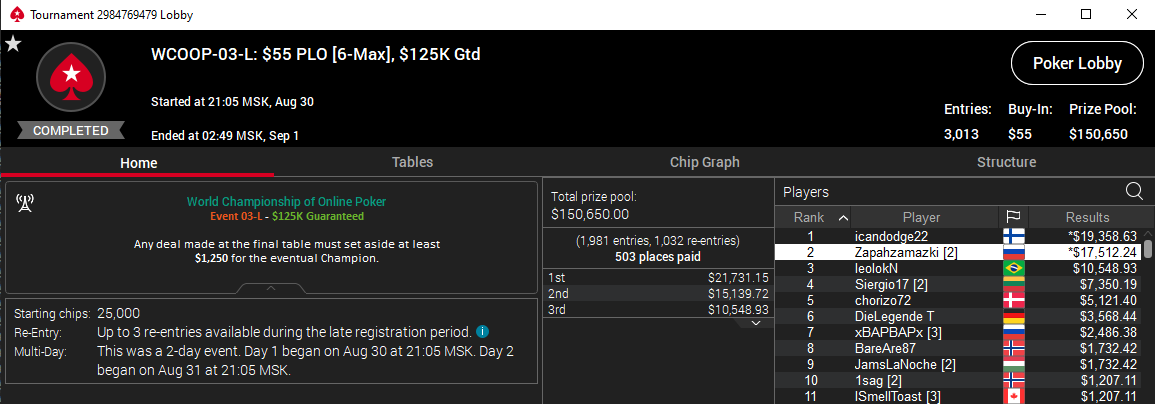Click the Brazil flag beside leolokN

tap(1014, 268)
